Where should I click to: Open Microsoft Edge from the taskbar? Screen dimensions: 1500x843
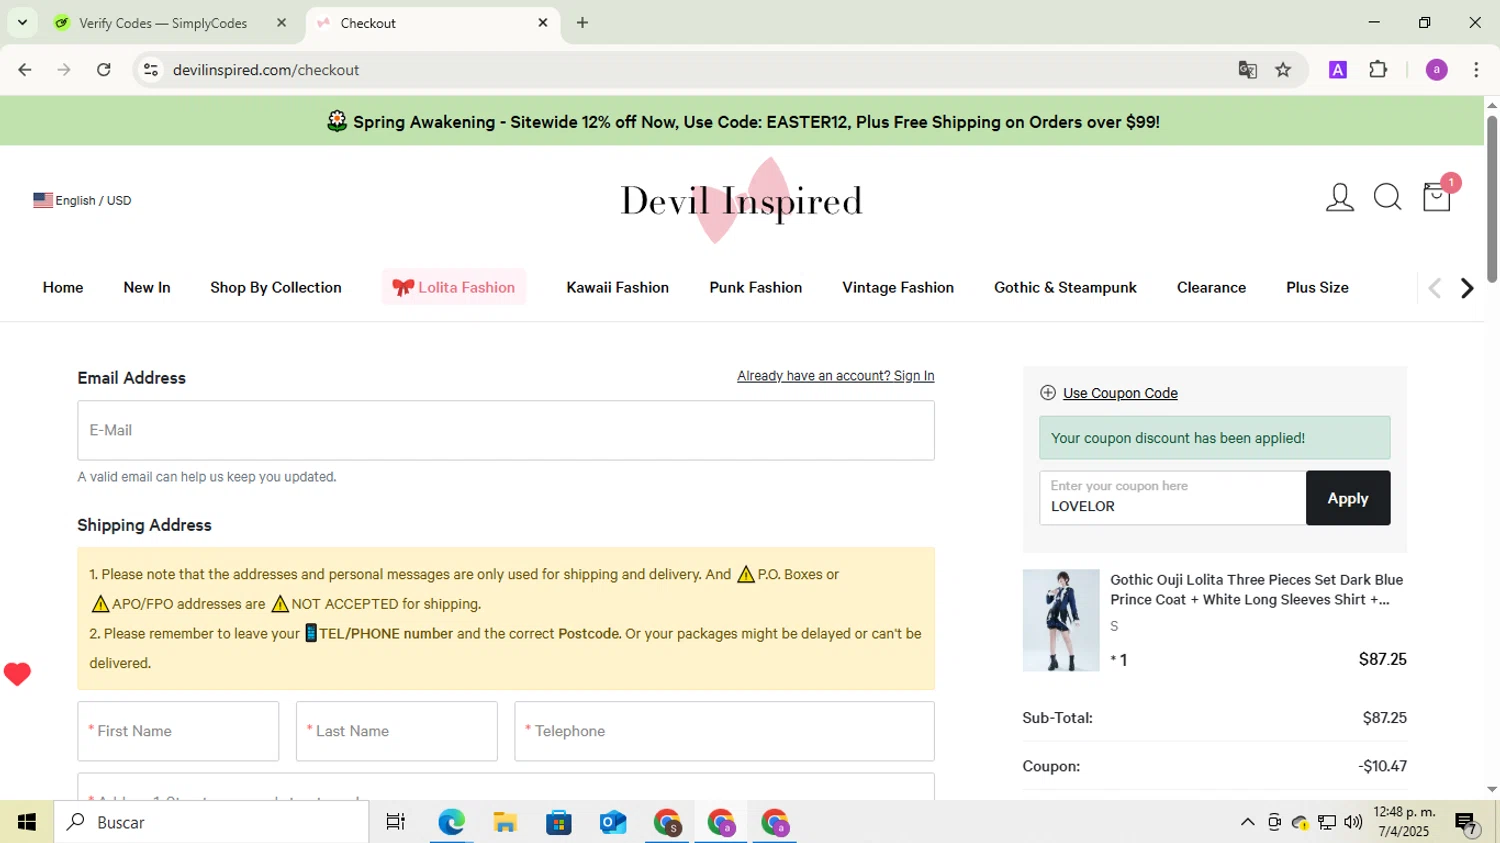(x=451, y=822)
